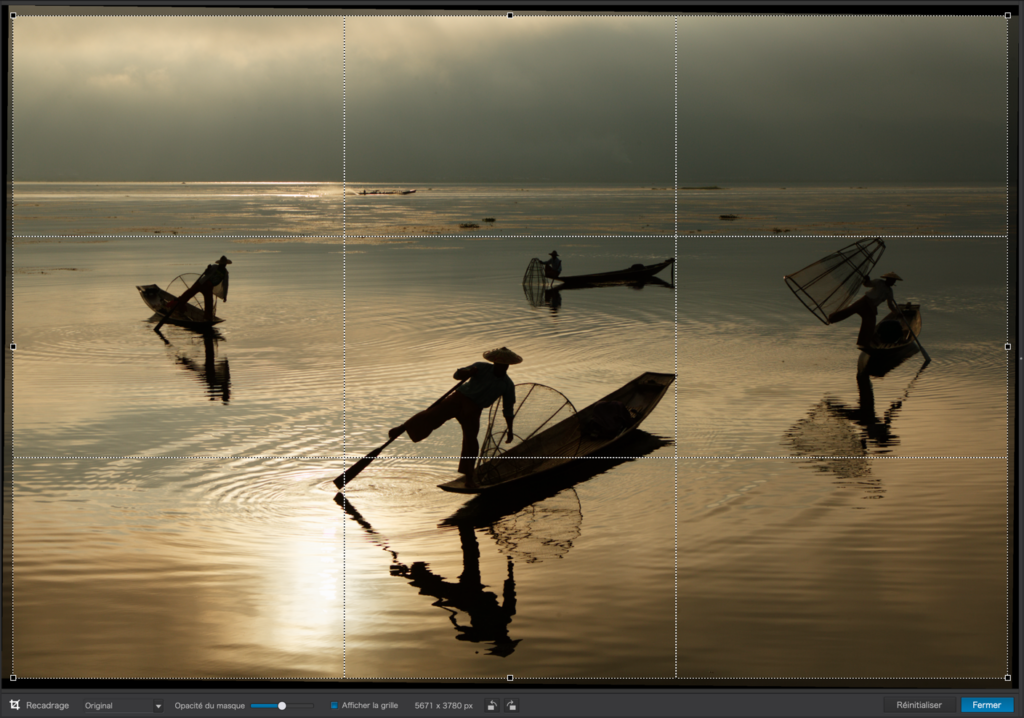Viewport: 1024px width, 718px height.
Task: Rotate the image clockwise with the right-rotate icon
Action: (x=511, y=705)
